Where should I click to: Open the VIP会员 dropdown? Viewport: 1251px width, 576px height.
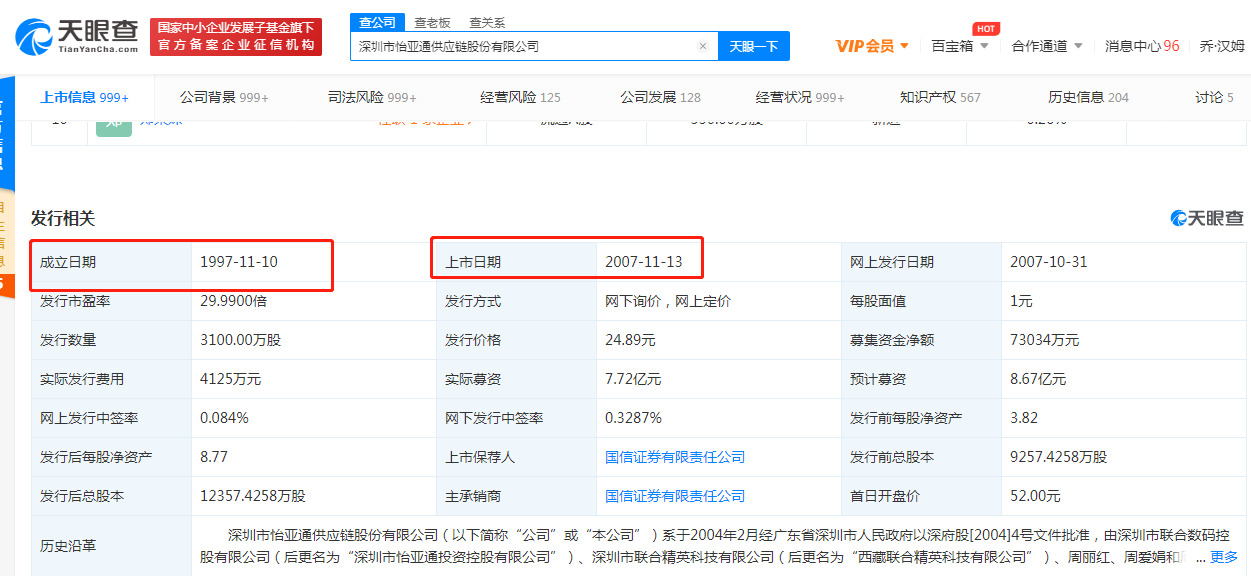(x=872, y=46)
